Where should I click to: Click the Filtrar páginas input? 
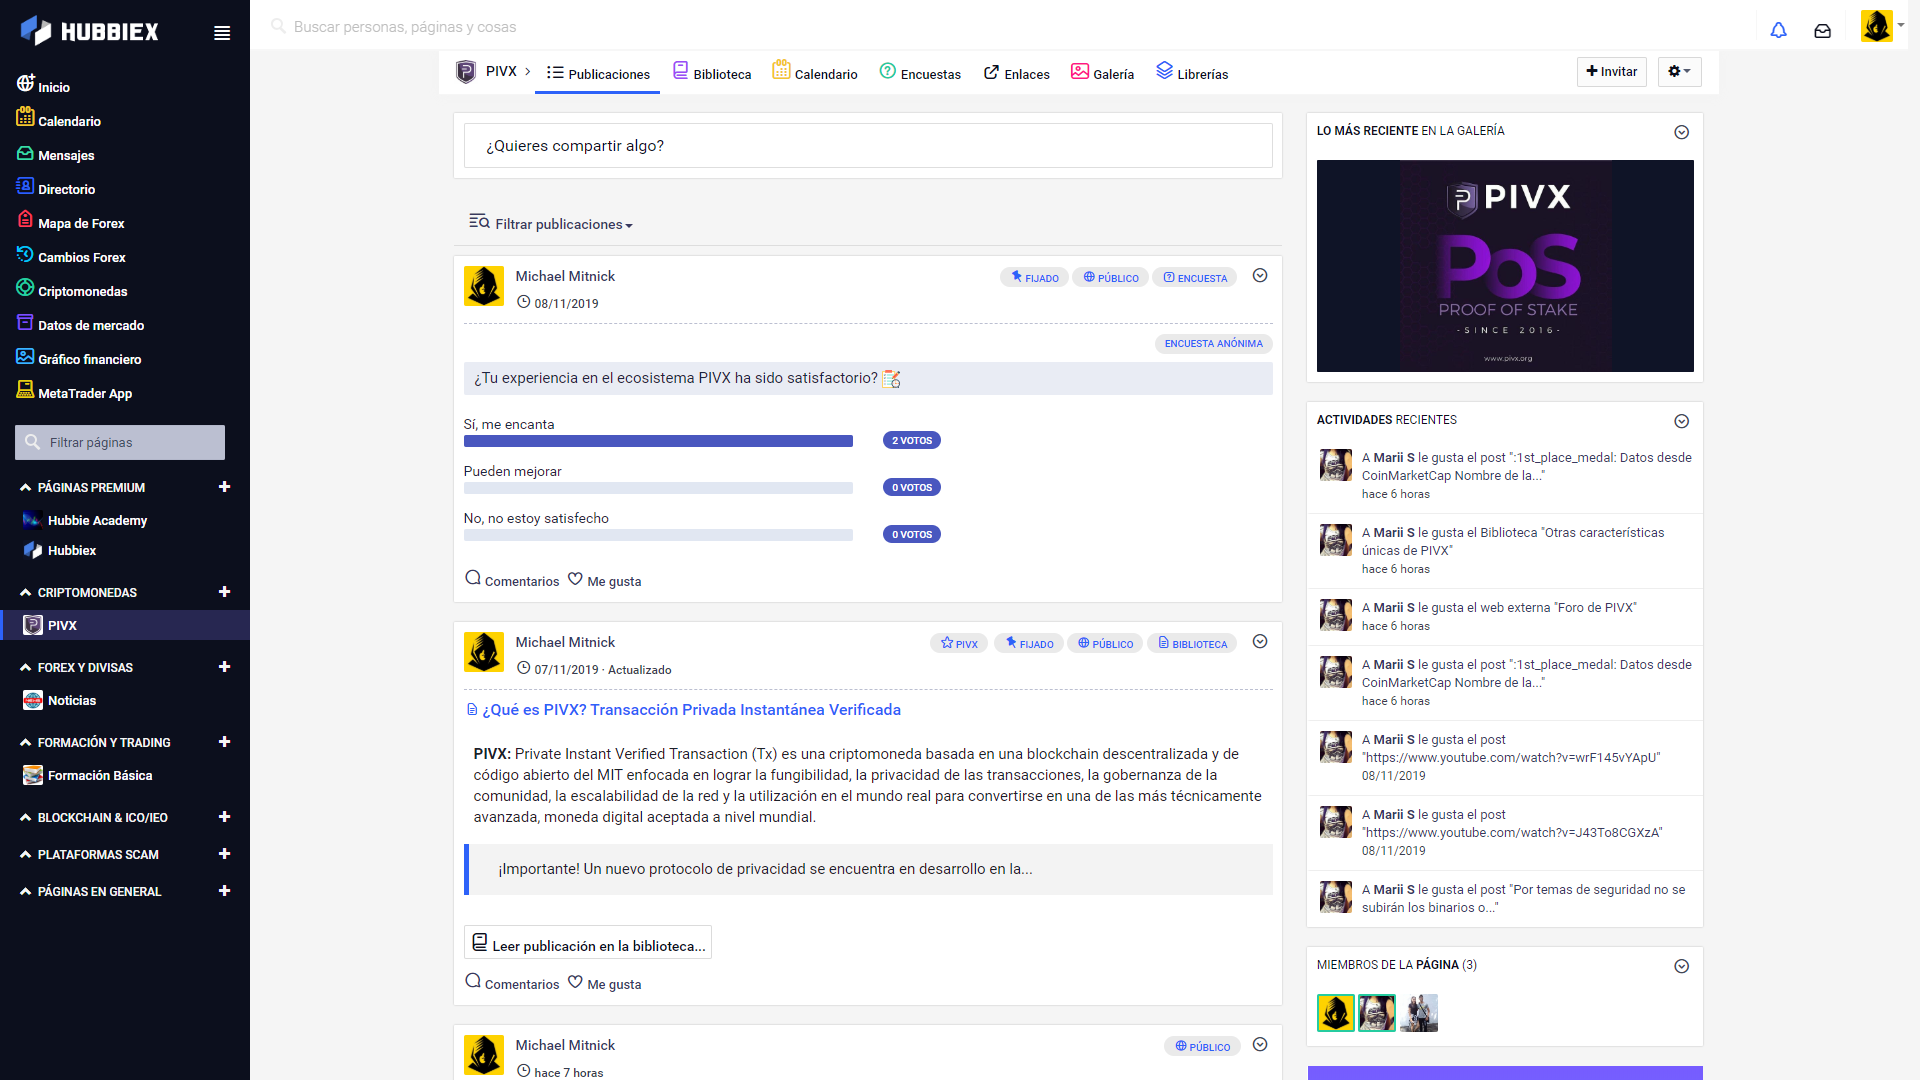pyautogui.click(x=120, y=442)
